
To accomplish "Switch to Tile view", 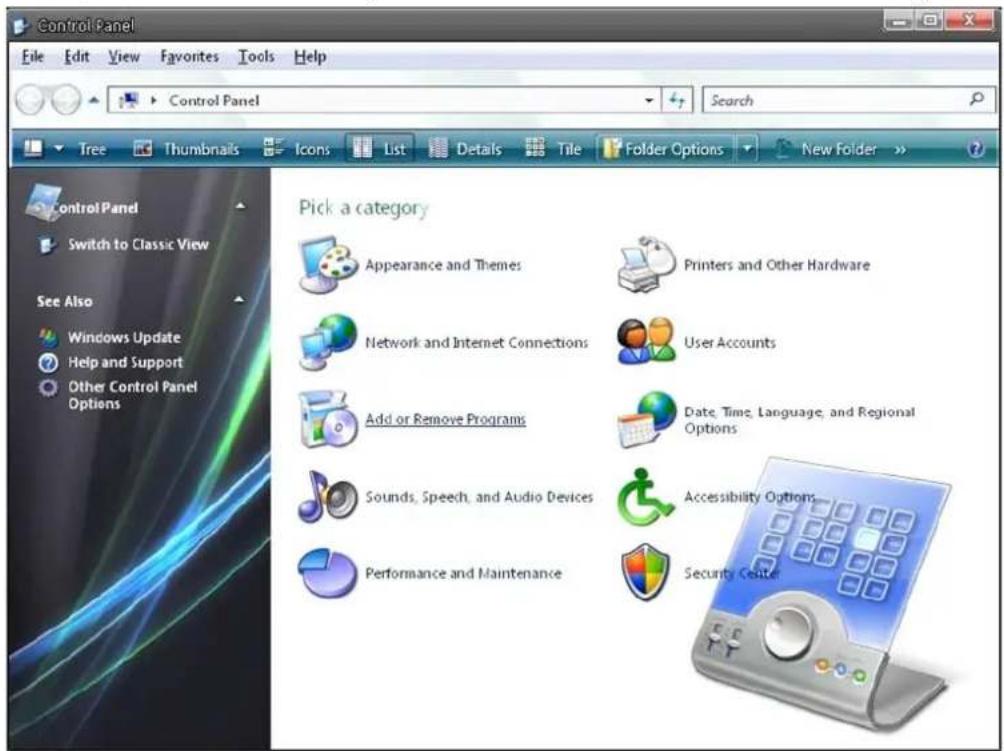I will click(553, 149).
